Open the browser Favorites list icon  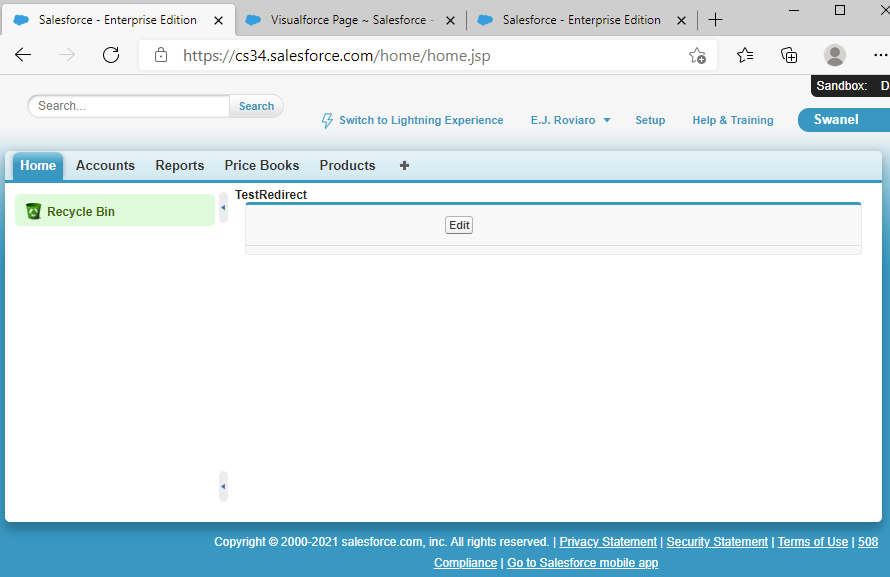click(745, 56)
